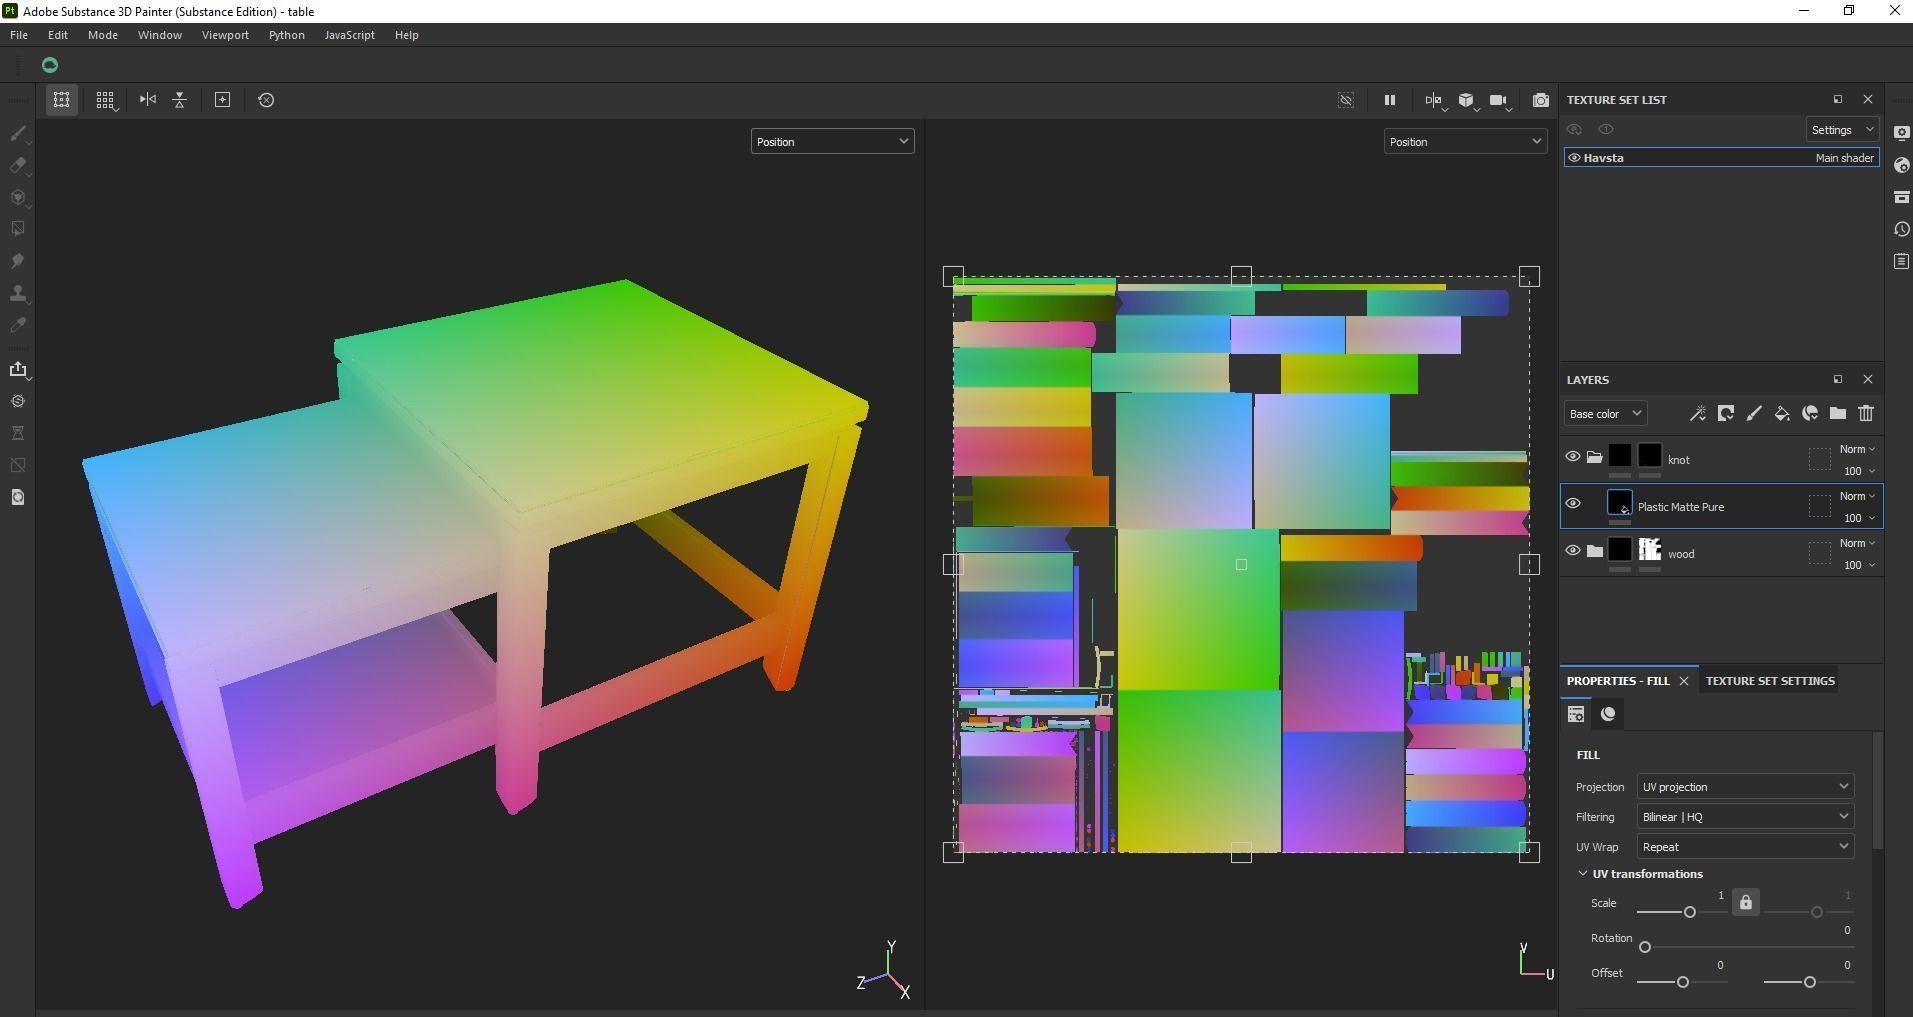Select the Material picker eyedropper
Screen dimensions: 1913x1017
click(x=18, y=325)
